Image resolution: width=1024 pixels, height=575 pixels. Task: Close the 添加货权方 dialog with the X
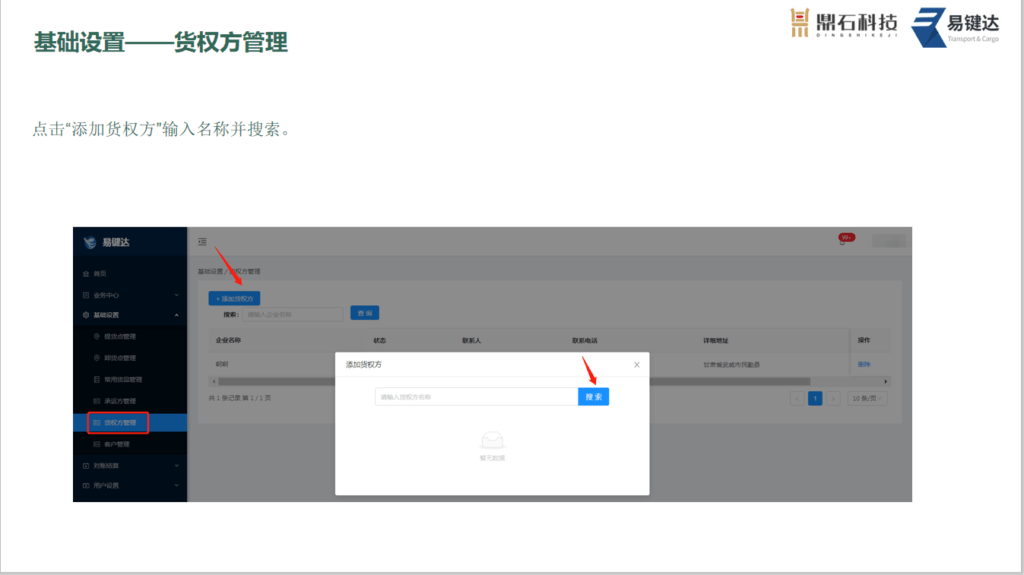coord(637,365)
